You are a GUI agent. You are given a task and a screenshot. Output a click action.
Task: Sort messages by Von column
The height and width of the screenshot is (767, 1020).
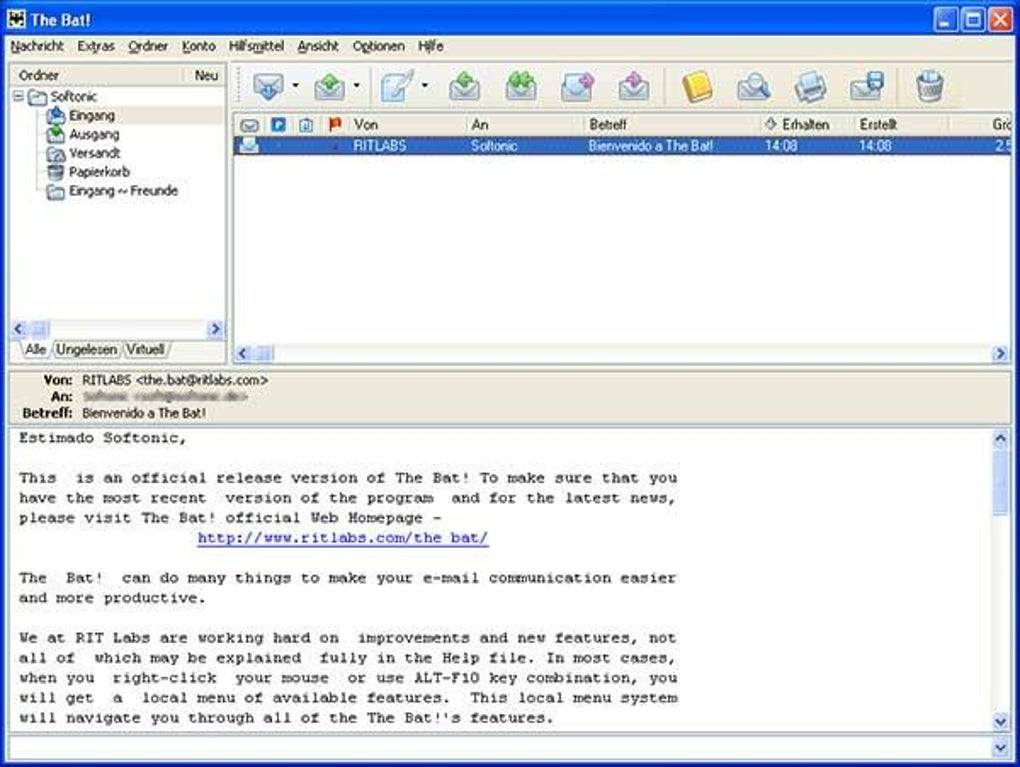(407, 124)
